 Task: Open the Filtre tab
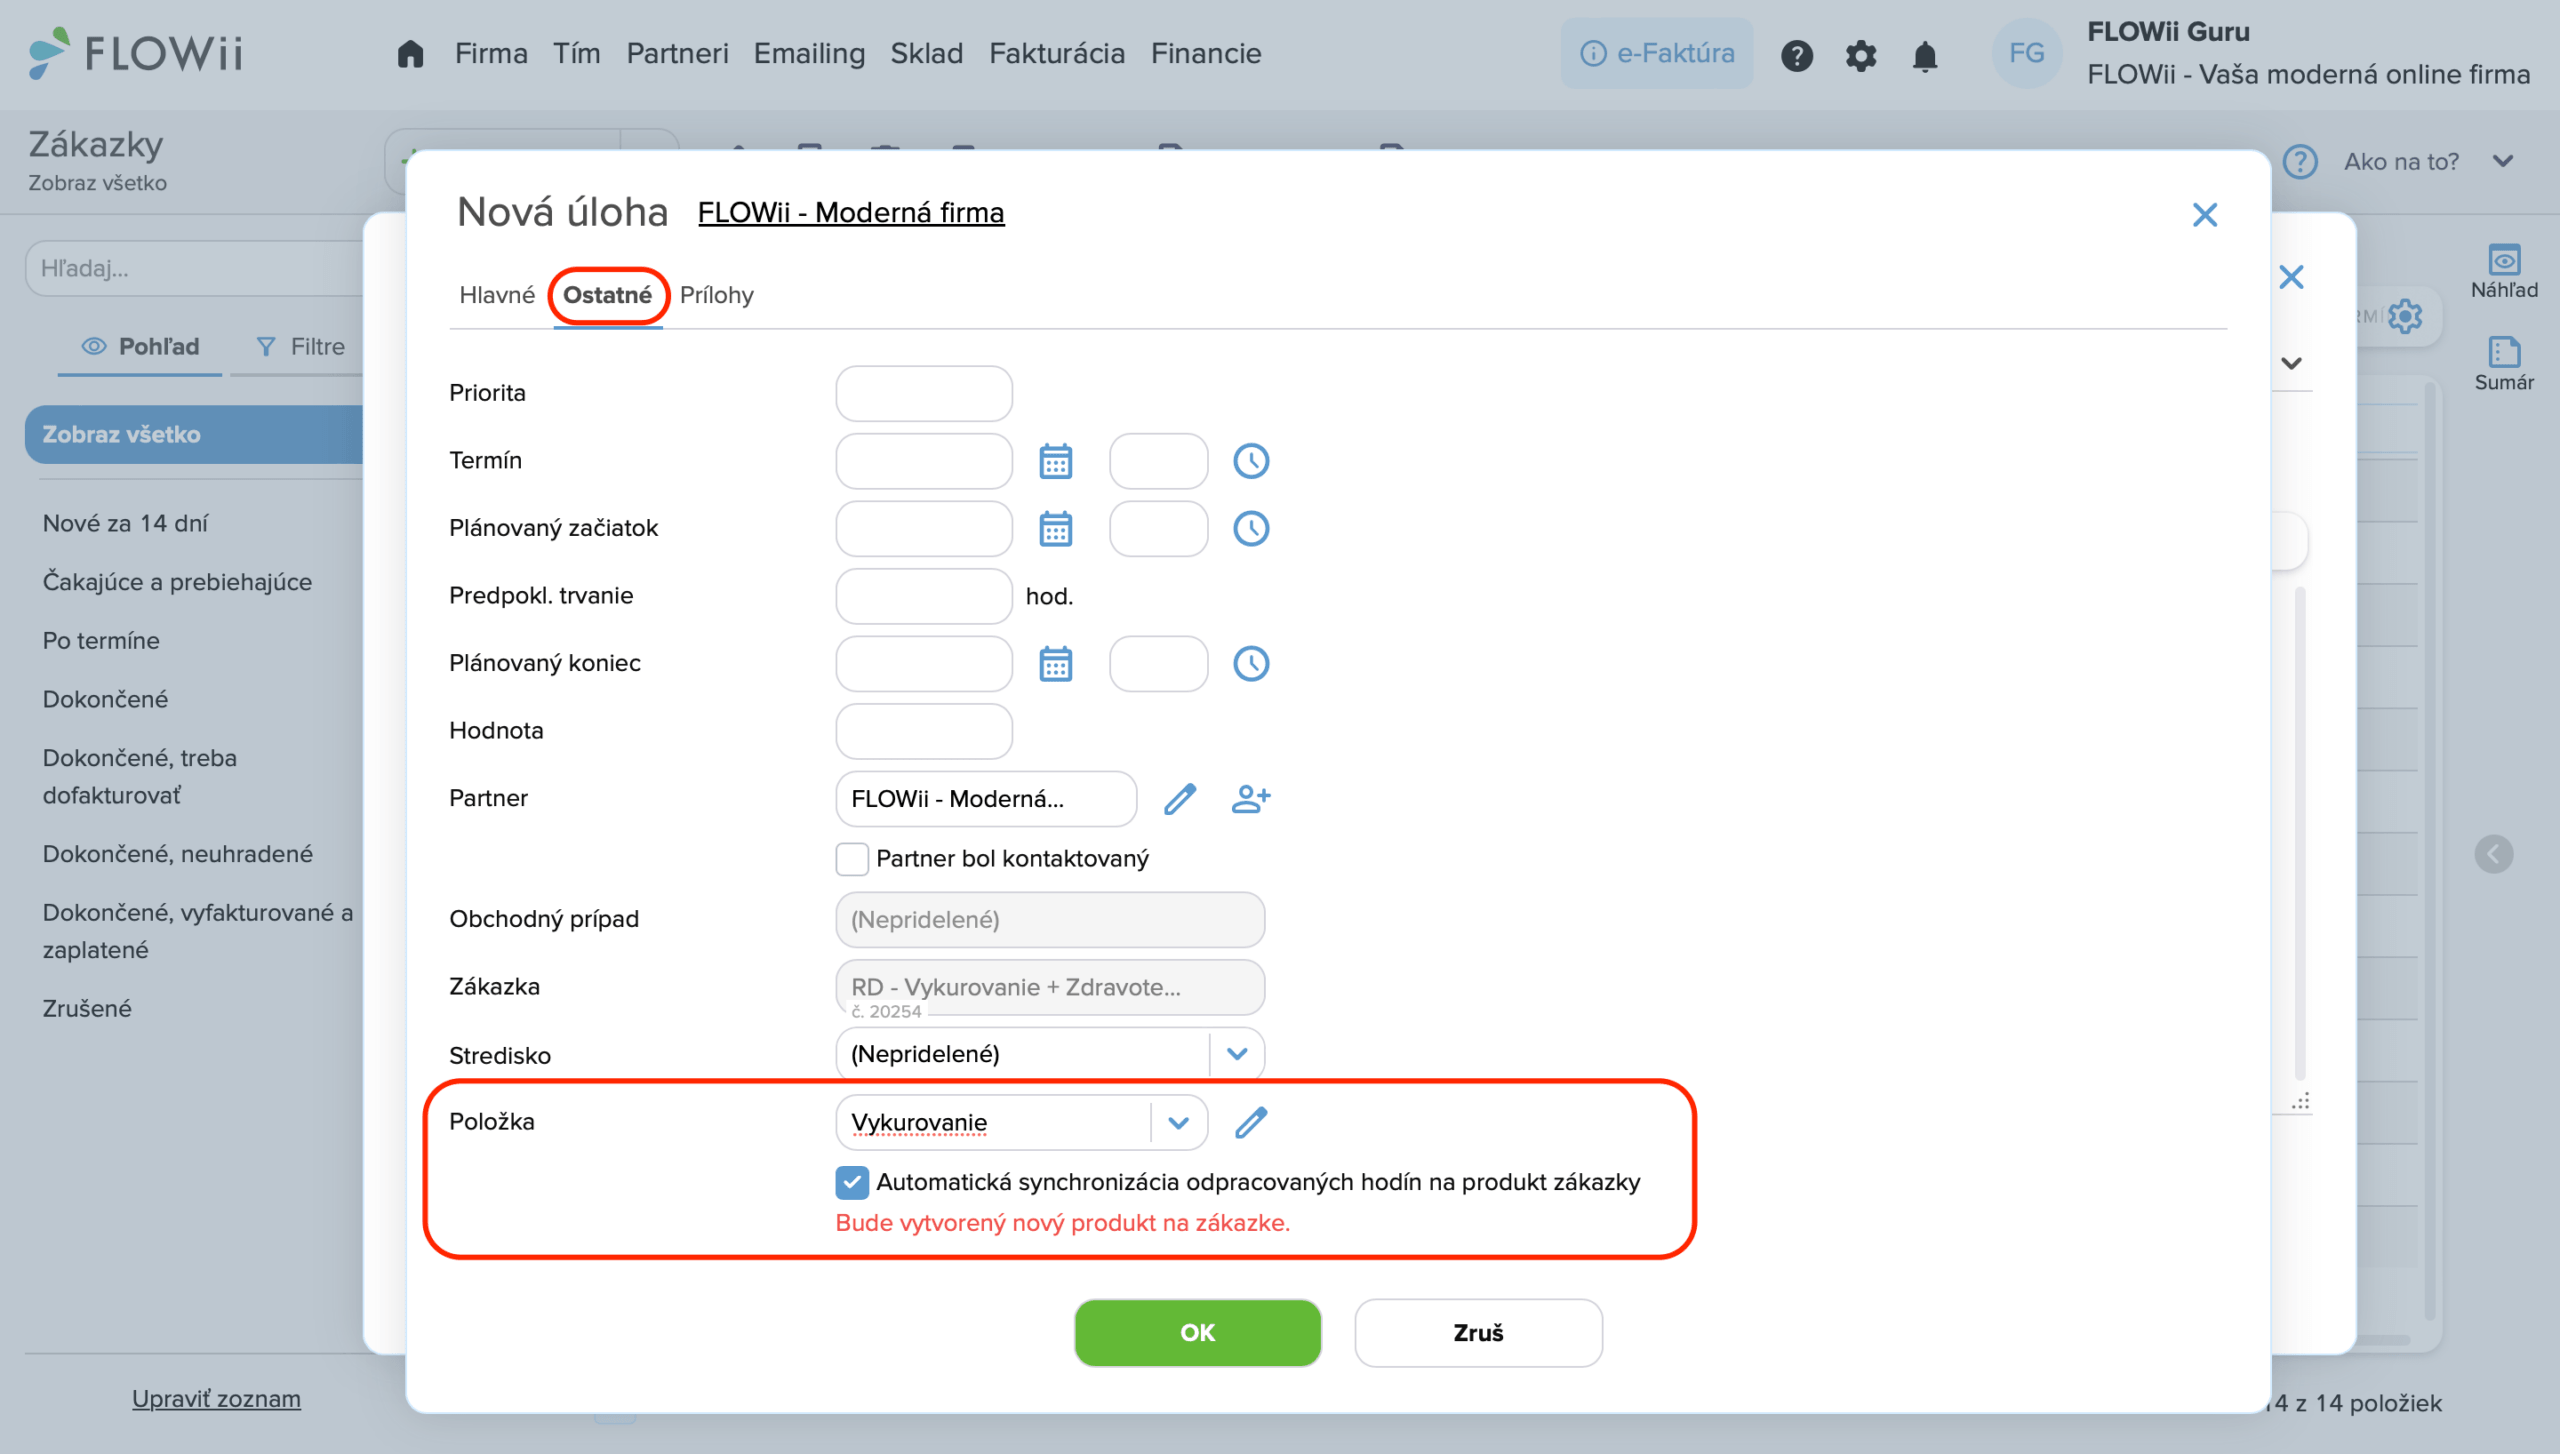[300, 347]
